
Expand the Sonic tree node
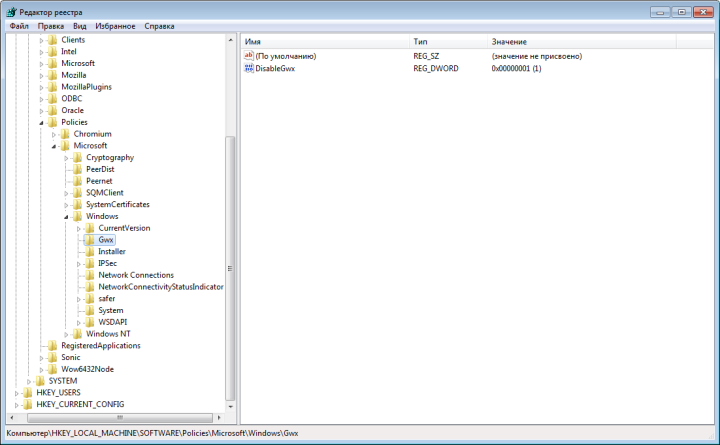tap(41, 358)
